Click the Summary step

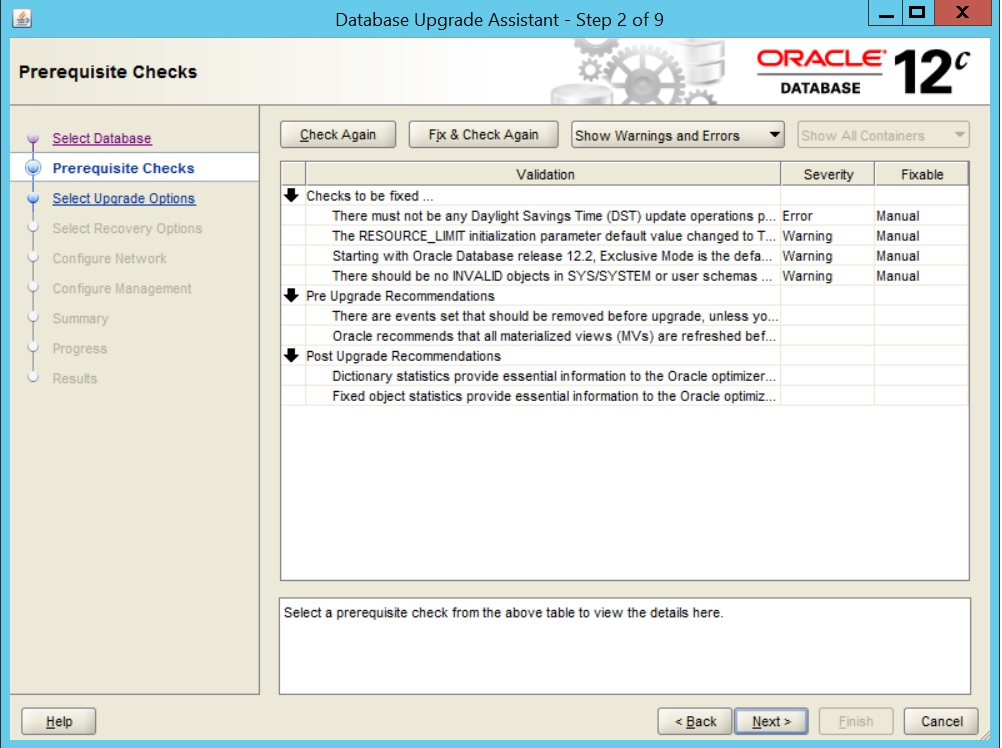[x=81, y=318]
